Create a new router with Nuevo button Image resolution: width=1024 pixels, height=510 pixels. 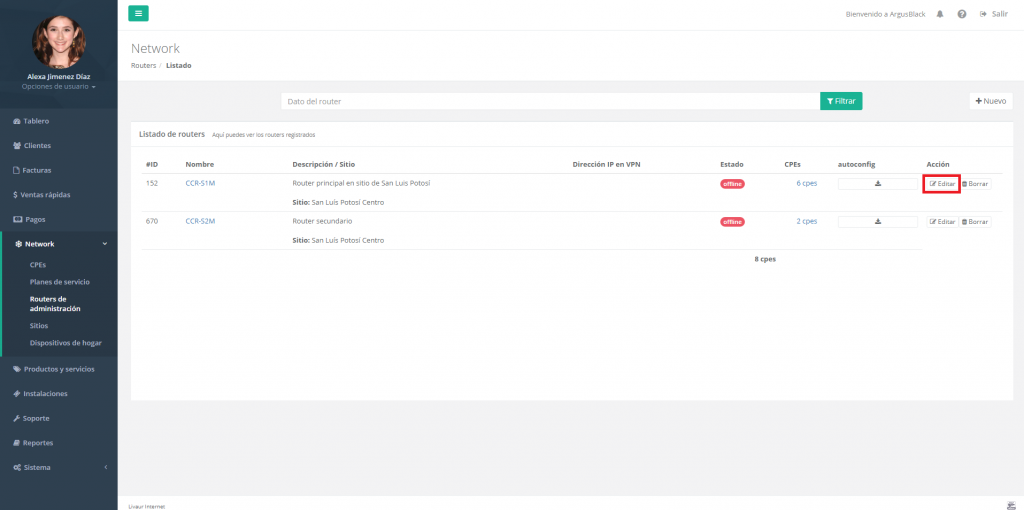click(991, 101)
